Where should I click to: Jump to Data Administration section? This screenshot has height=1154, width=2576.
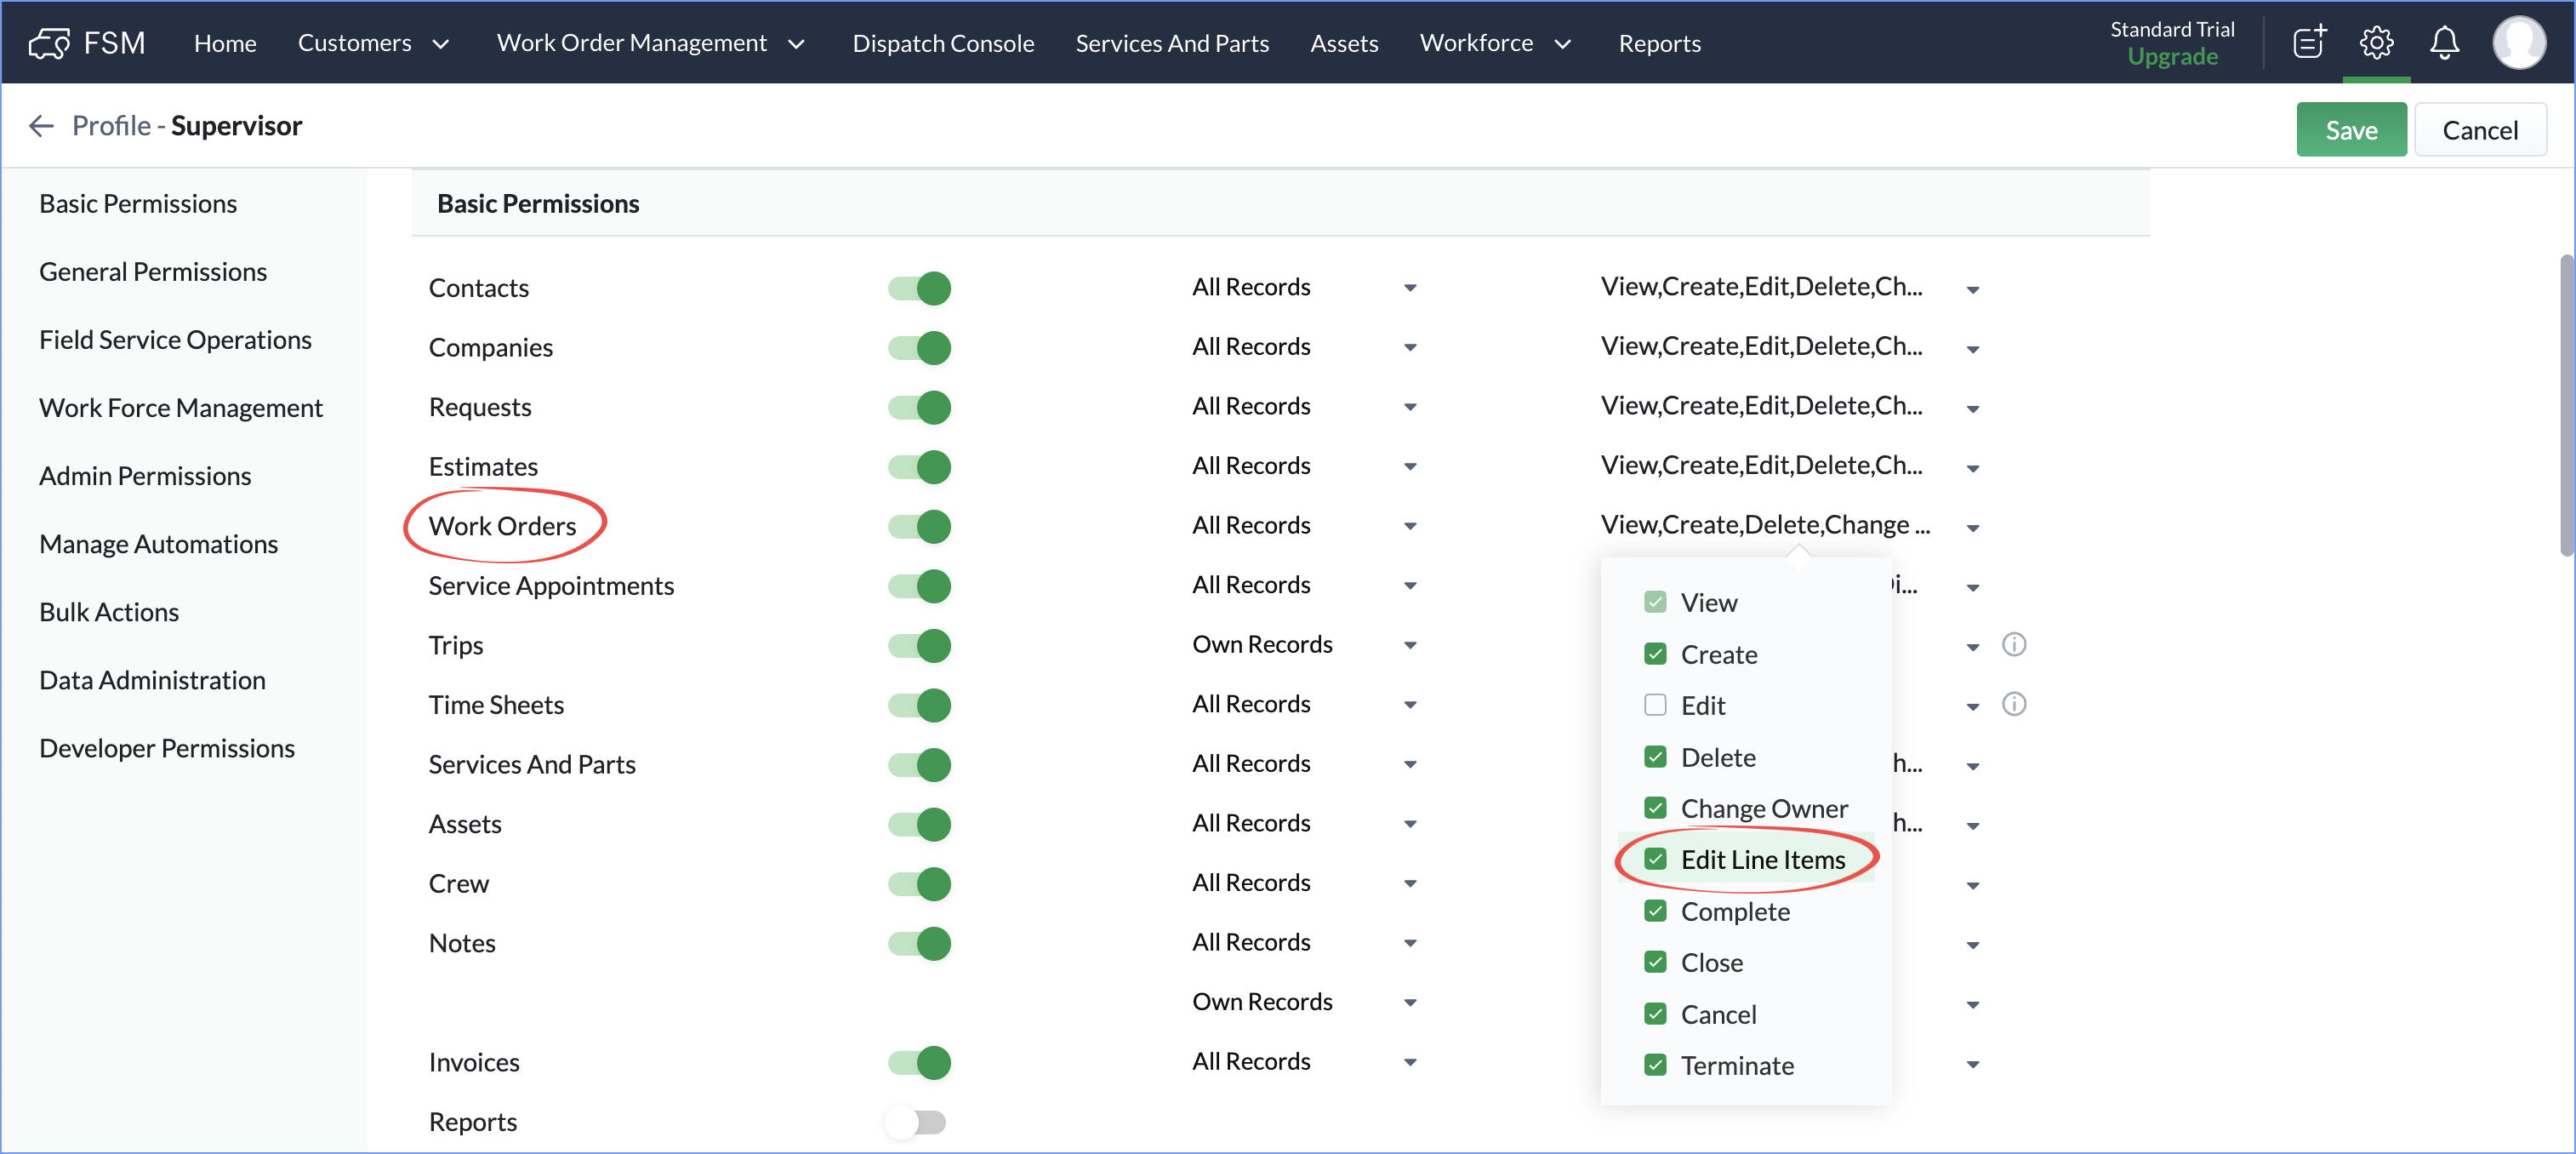coord(152,680)
